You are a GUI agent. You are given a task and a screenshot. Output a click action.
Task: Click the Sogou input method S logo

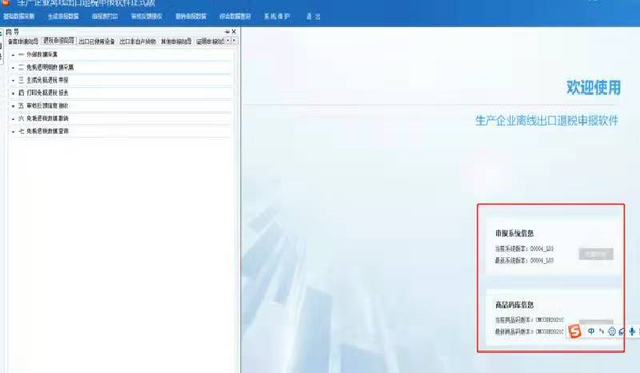point(575,331)
